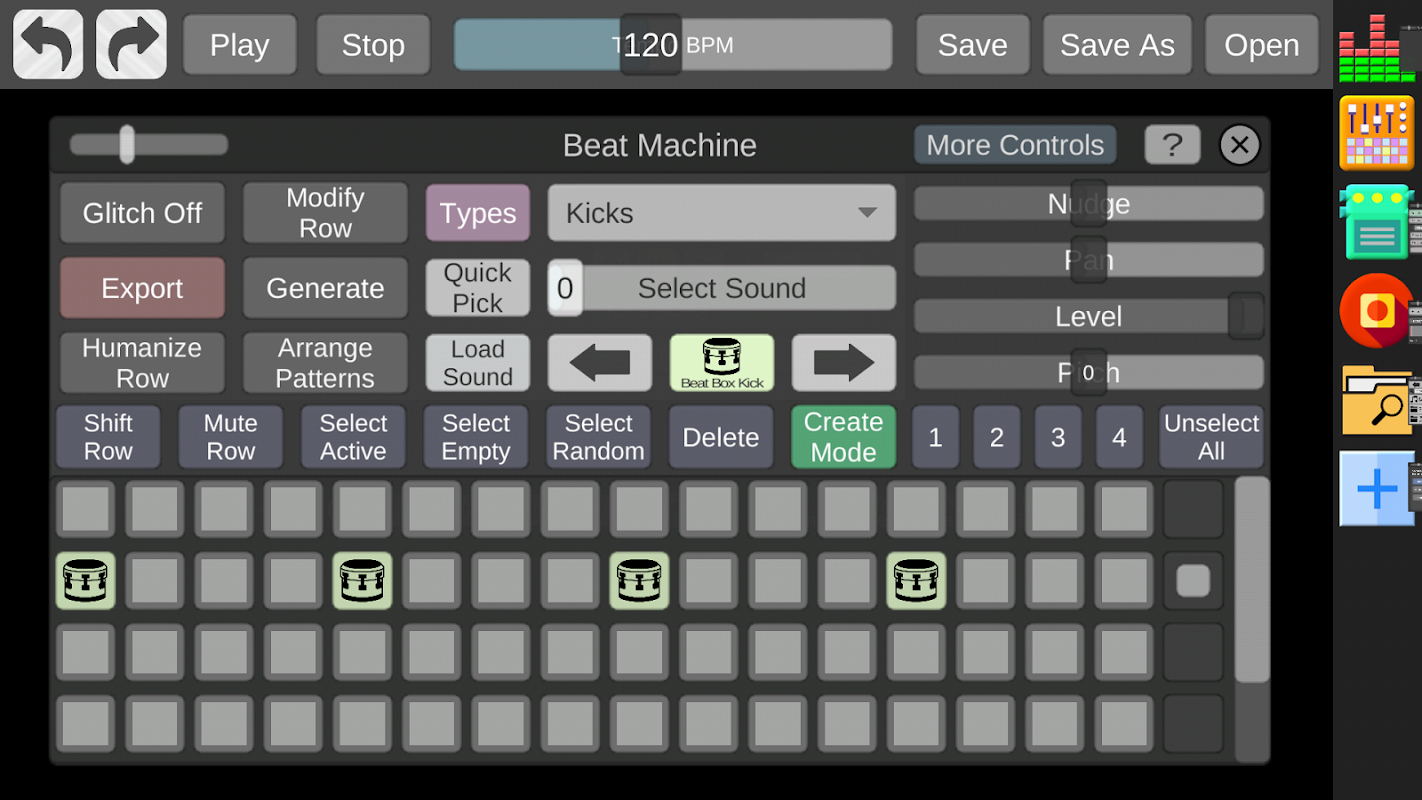The width and height of the screenshot is (1422, 800).
Task: Click the Level slider
Action: 1089,316
